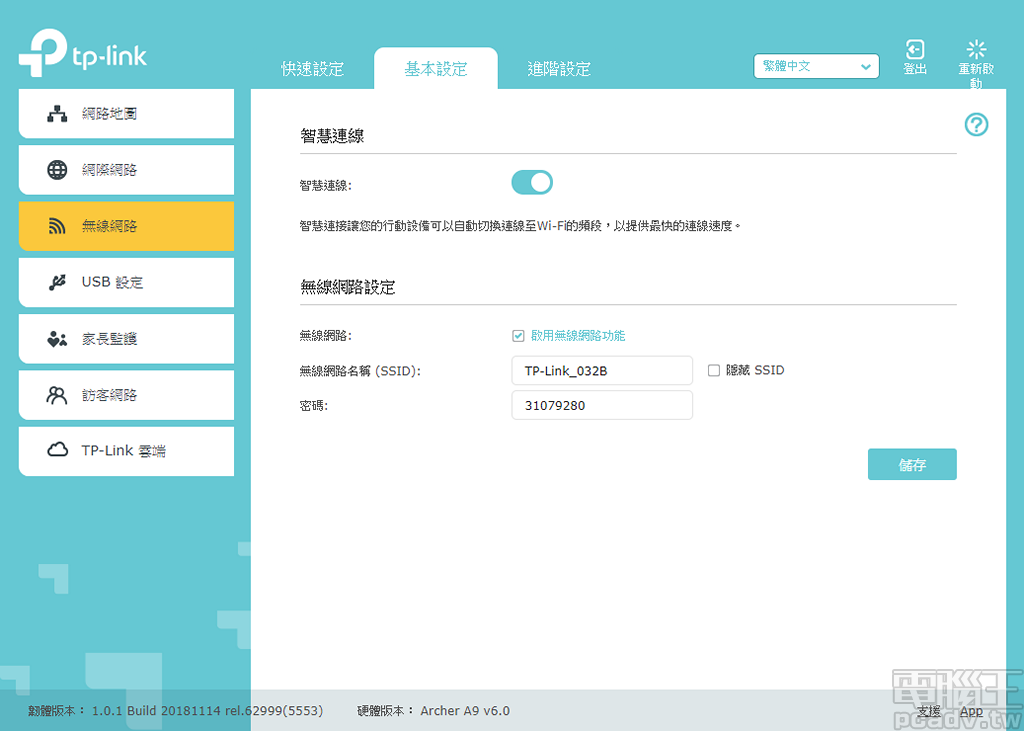
Task: Select the 基本設定 tab
Action: 436,69
